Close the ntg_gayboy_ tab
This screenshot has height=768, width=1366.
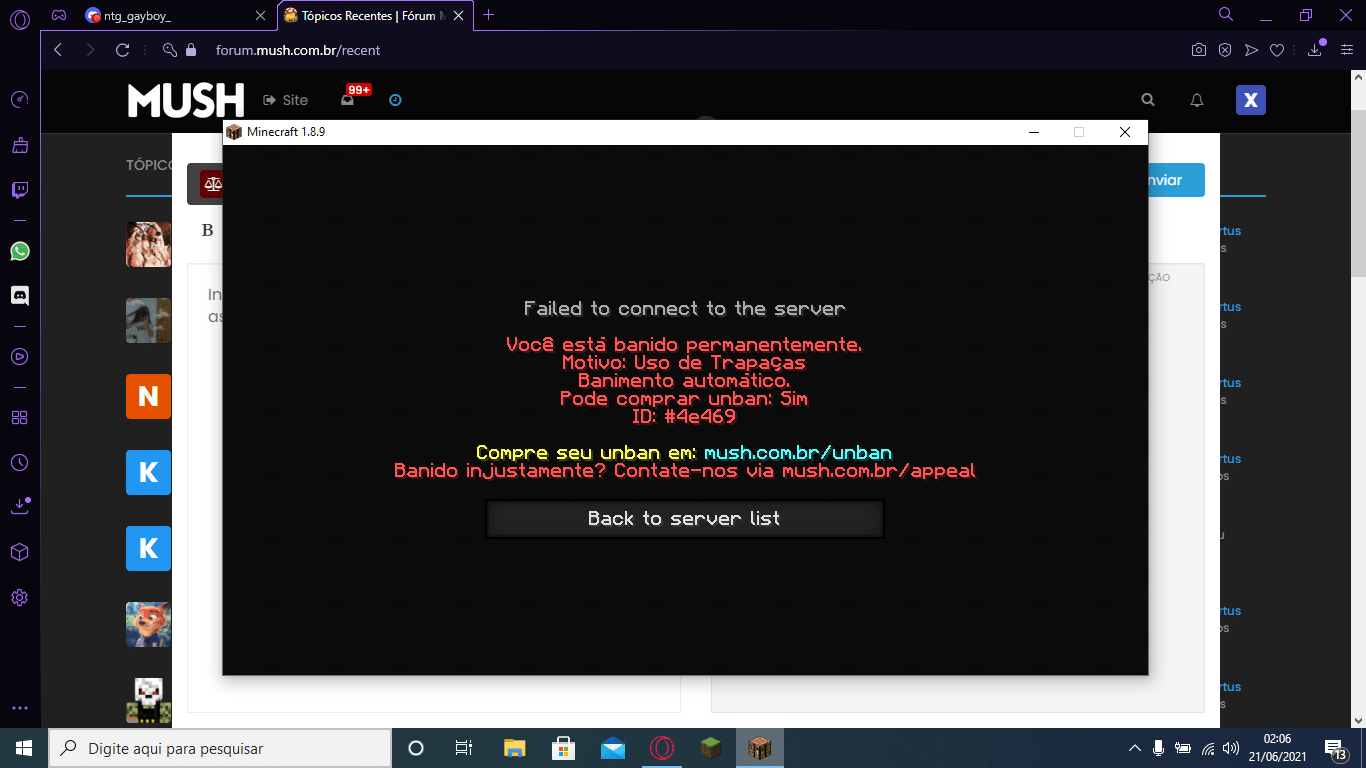(x=261, y=16)
